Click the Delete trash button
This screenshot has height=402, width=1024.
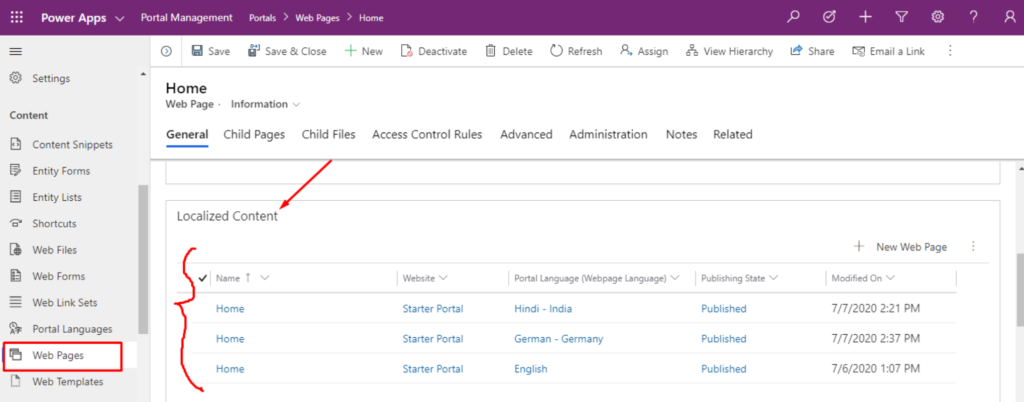click(x=509, y=51)
